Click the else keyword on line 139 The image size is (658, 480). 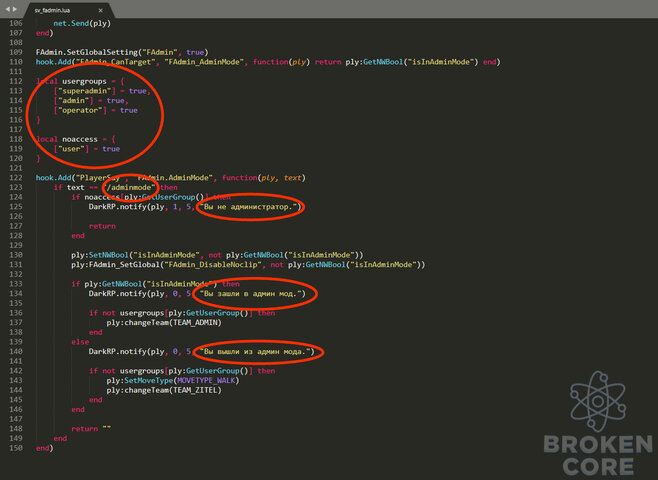pos(80,342)
